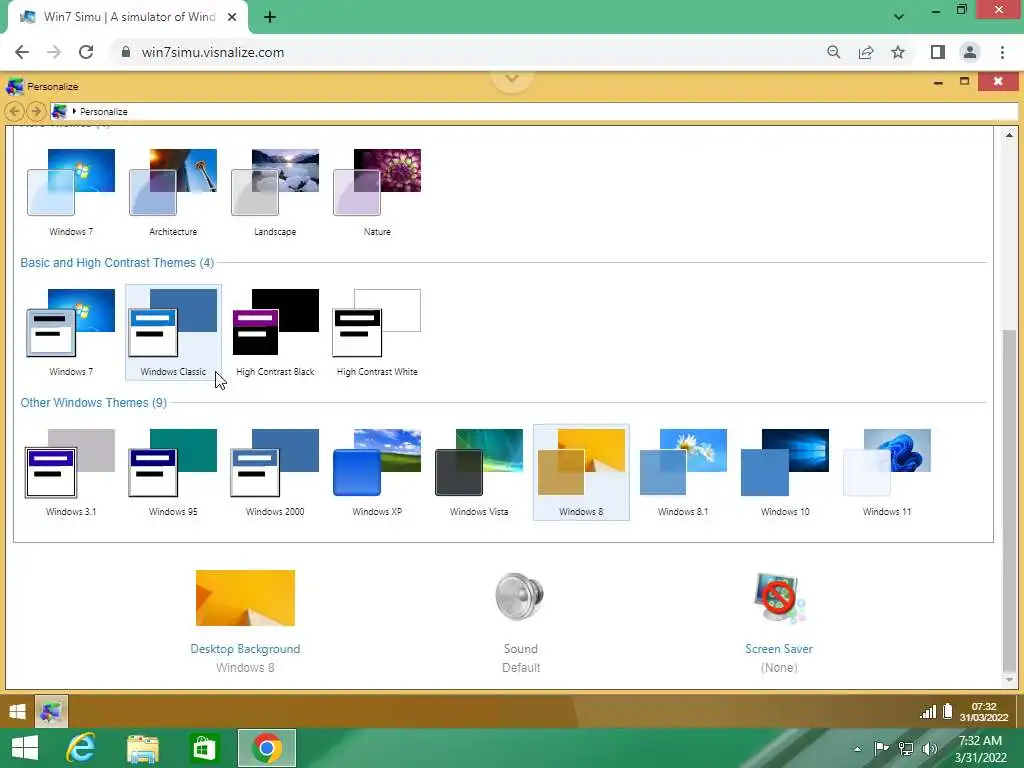
Task: Check the simulator battery icon
Action: (x=948, y=711)
